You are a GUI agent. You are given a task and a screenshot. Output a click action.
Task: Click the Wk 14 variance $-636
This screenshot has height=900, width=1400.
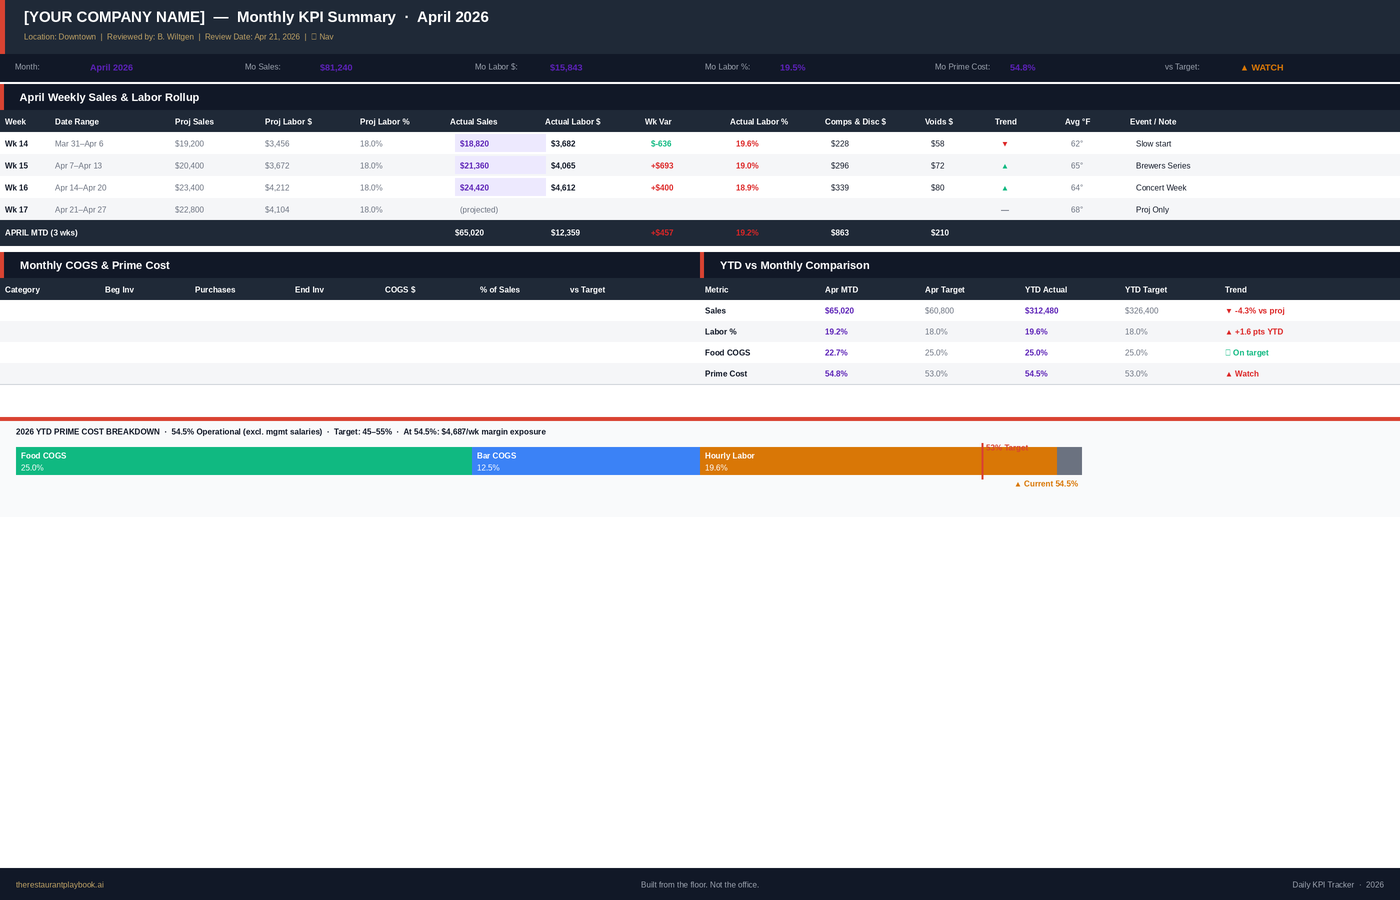click(661, 144)
